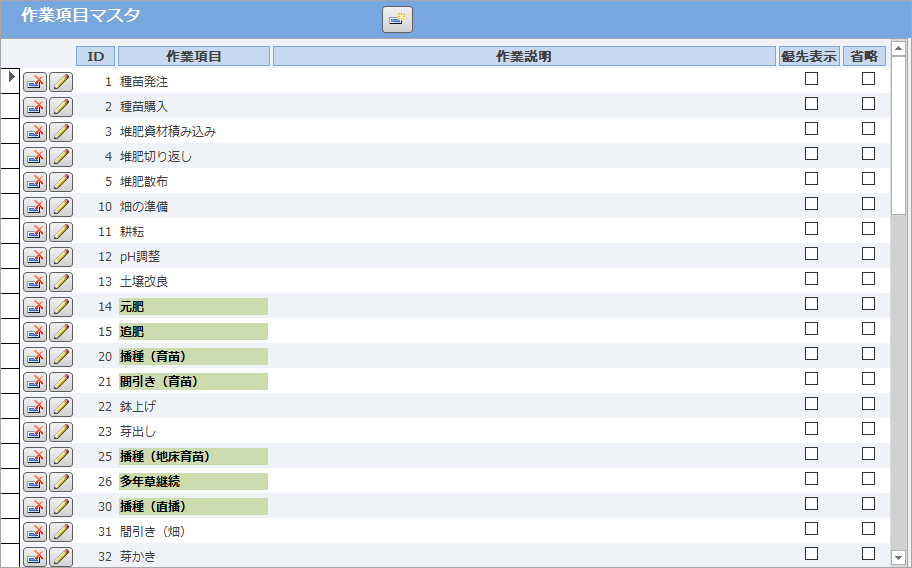Edit the 播種（地床育苗） row
Viewport: 912px width, 568px height.
pos(61,457)
